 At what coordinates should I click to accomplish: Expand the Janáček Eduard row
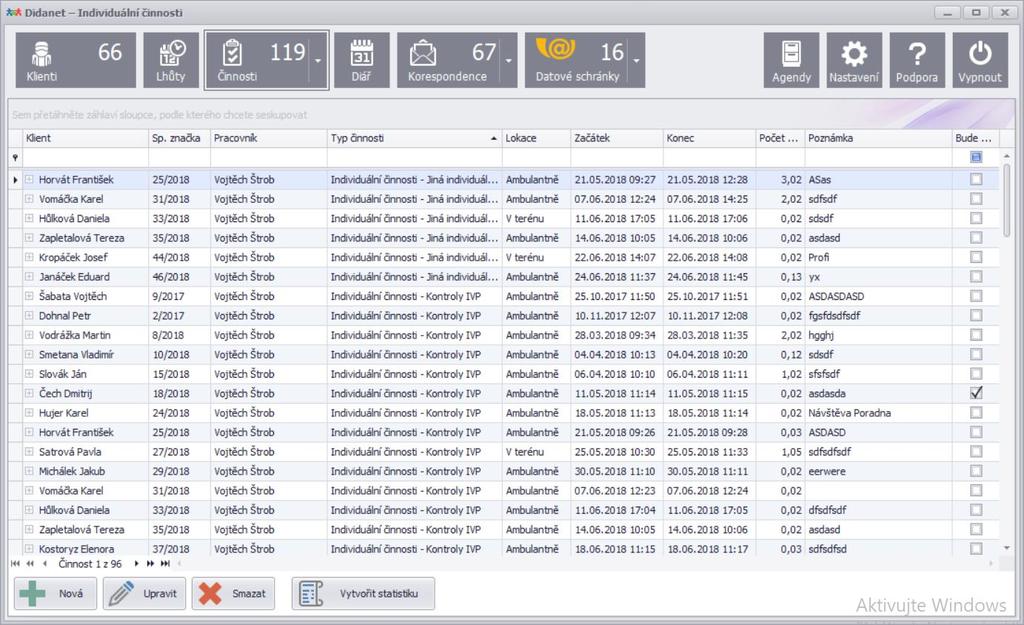click(x=29, y=277)
